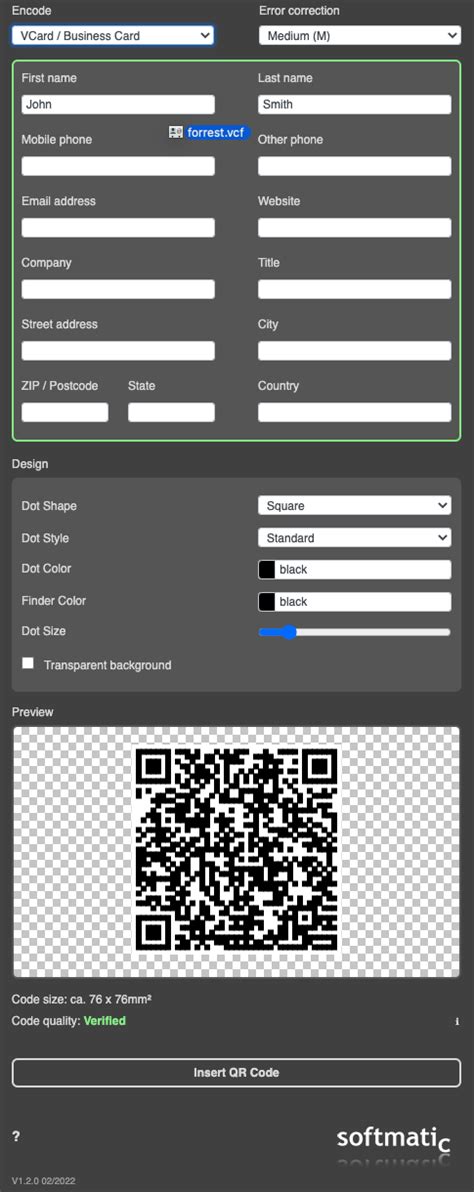Focus the State input field
474x1192 pixels.
(x=171, y=412)
